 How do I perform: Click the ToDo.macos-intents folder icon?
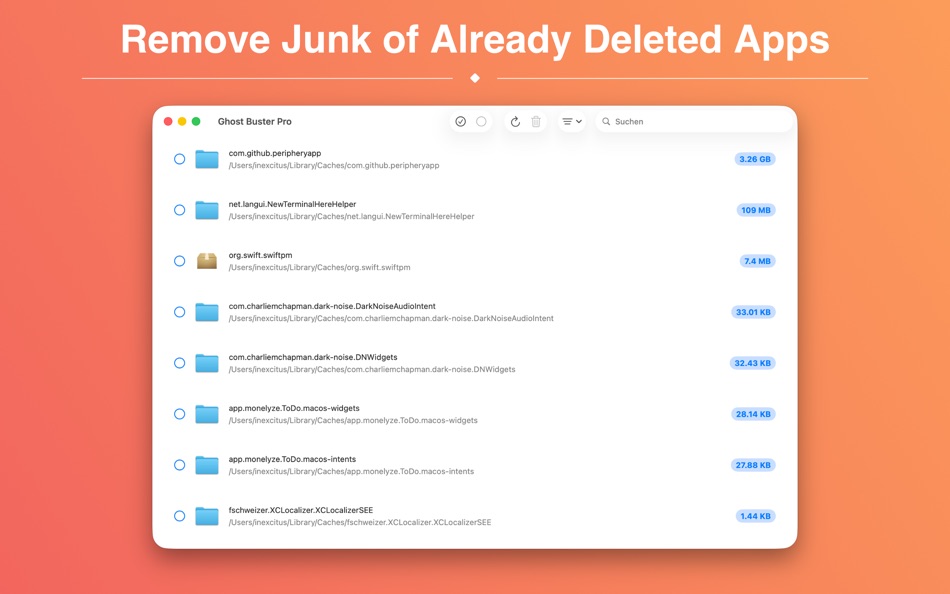pyautogui.click(x=207, y=465)
